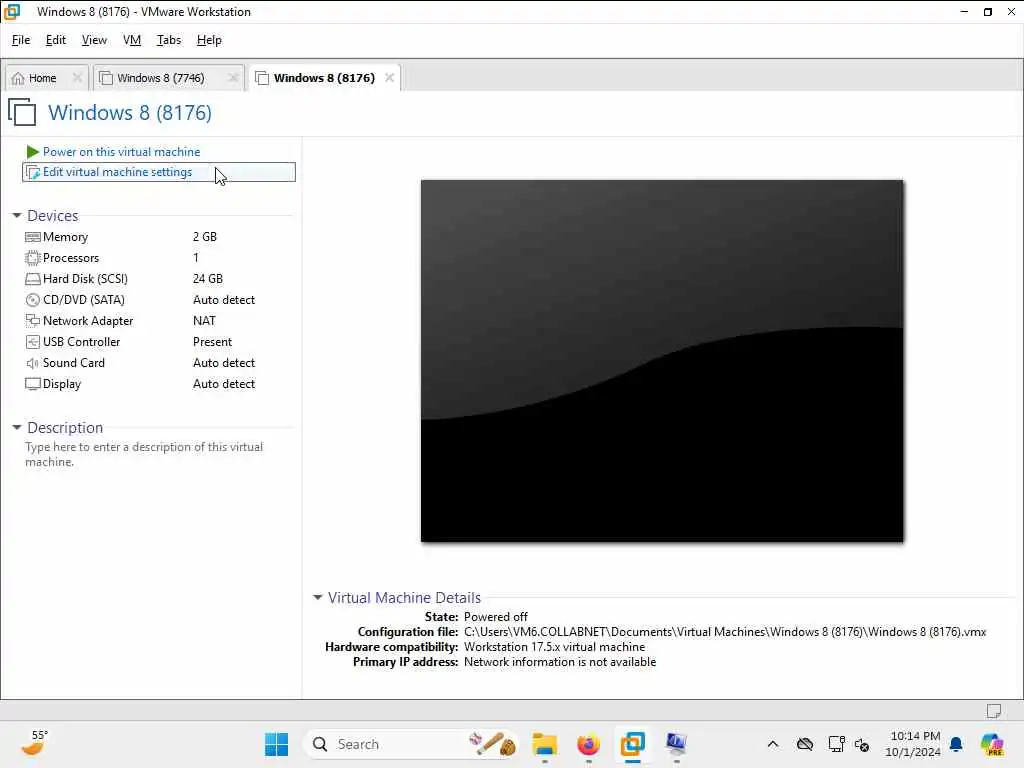Open the weather widget showing 55°

pos(33,743)
